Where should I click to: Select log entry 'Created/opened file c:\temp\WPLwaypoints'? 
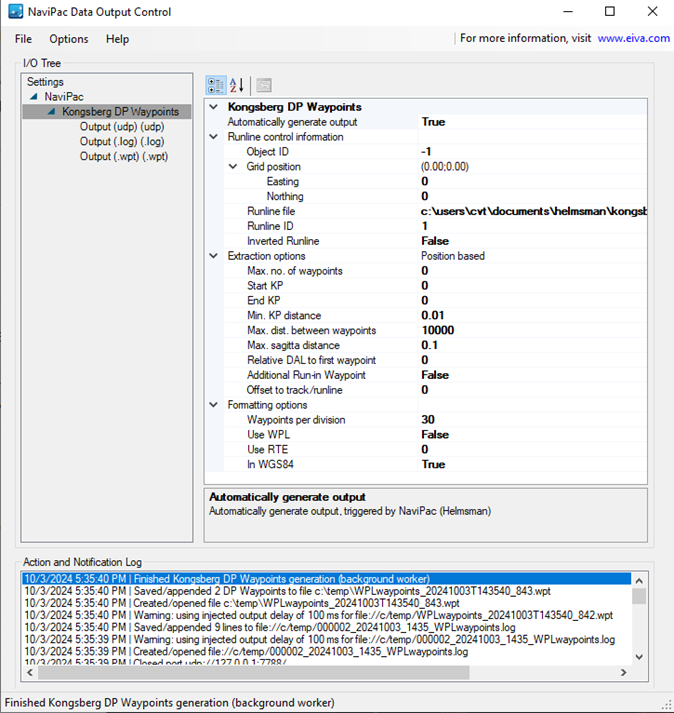click(x=327, y=603)
